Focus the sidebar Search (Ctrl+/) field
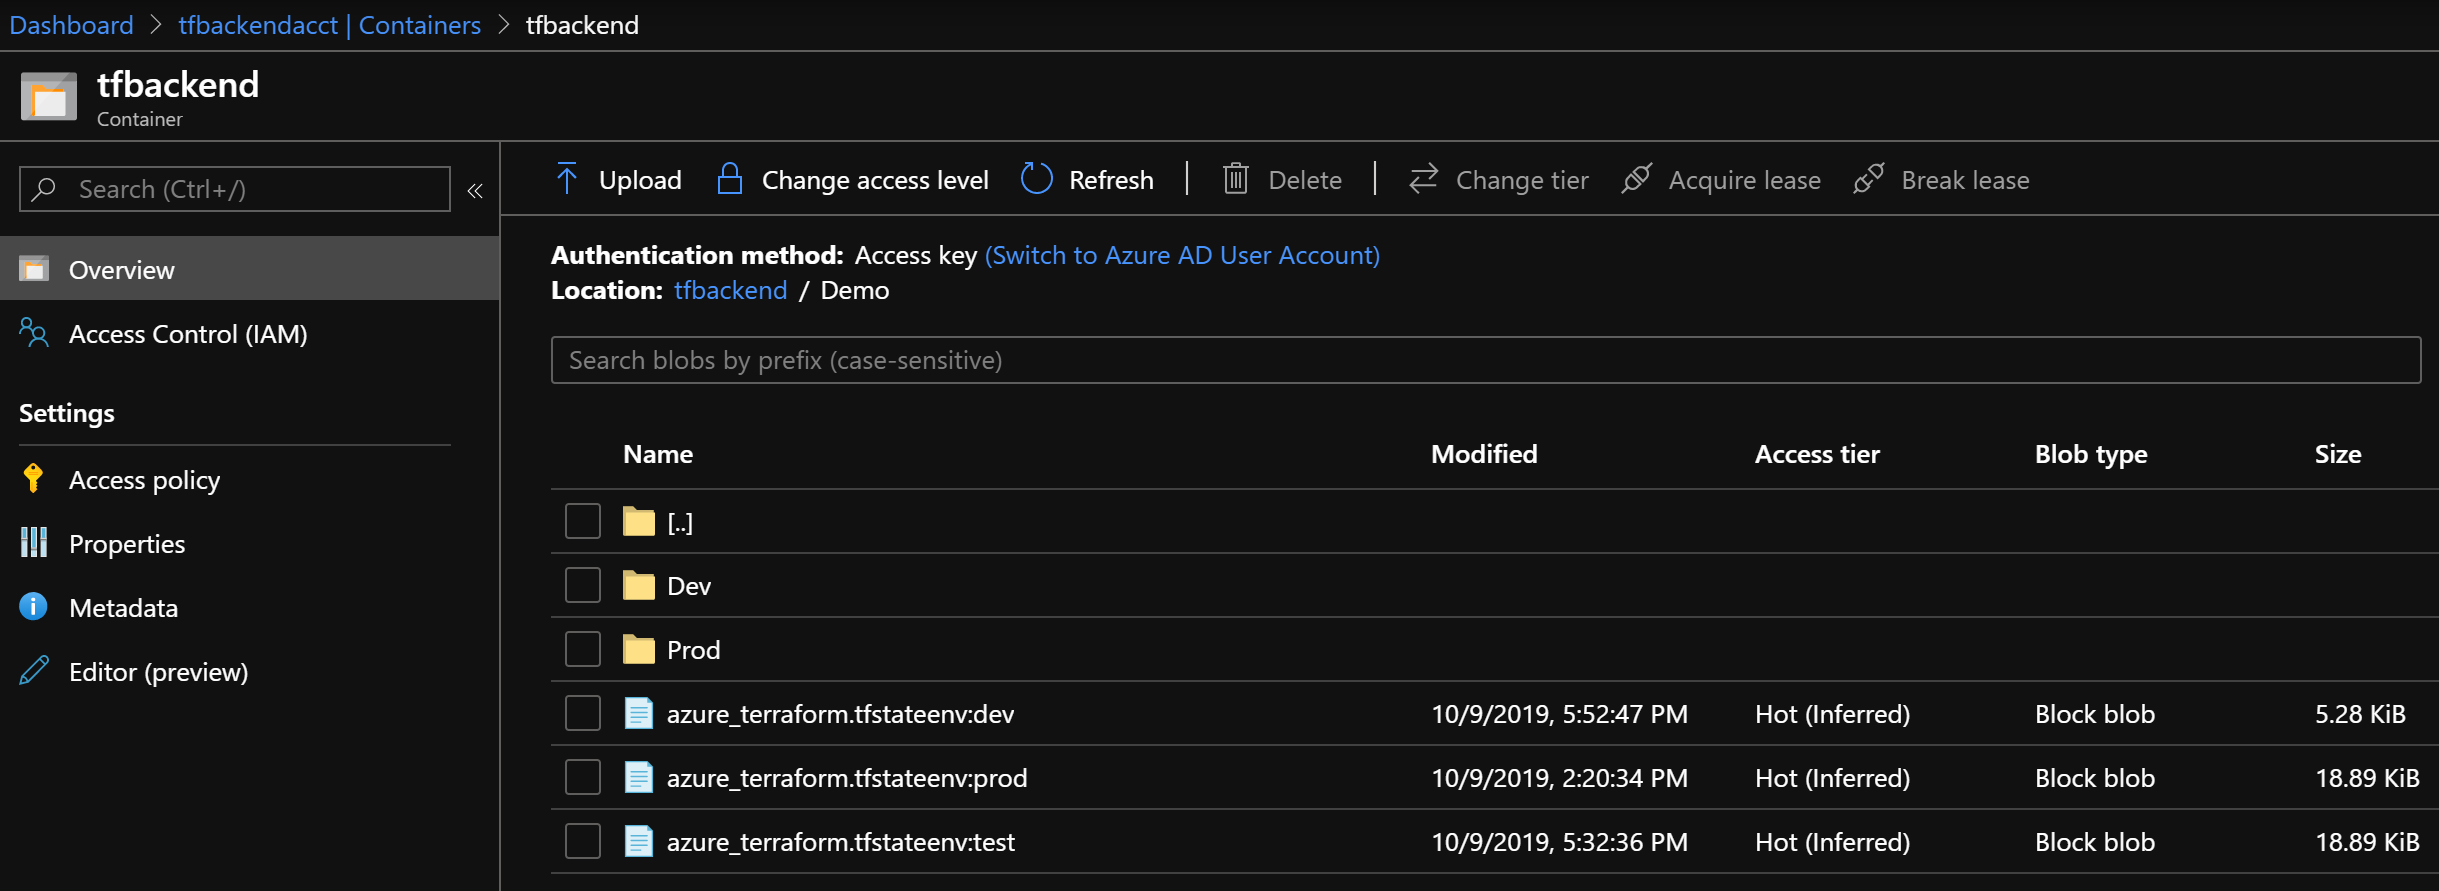The width and height of the screenshot is (2439, 891). [x=235, y=189]
